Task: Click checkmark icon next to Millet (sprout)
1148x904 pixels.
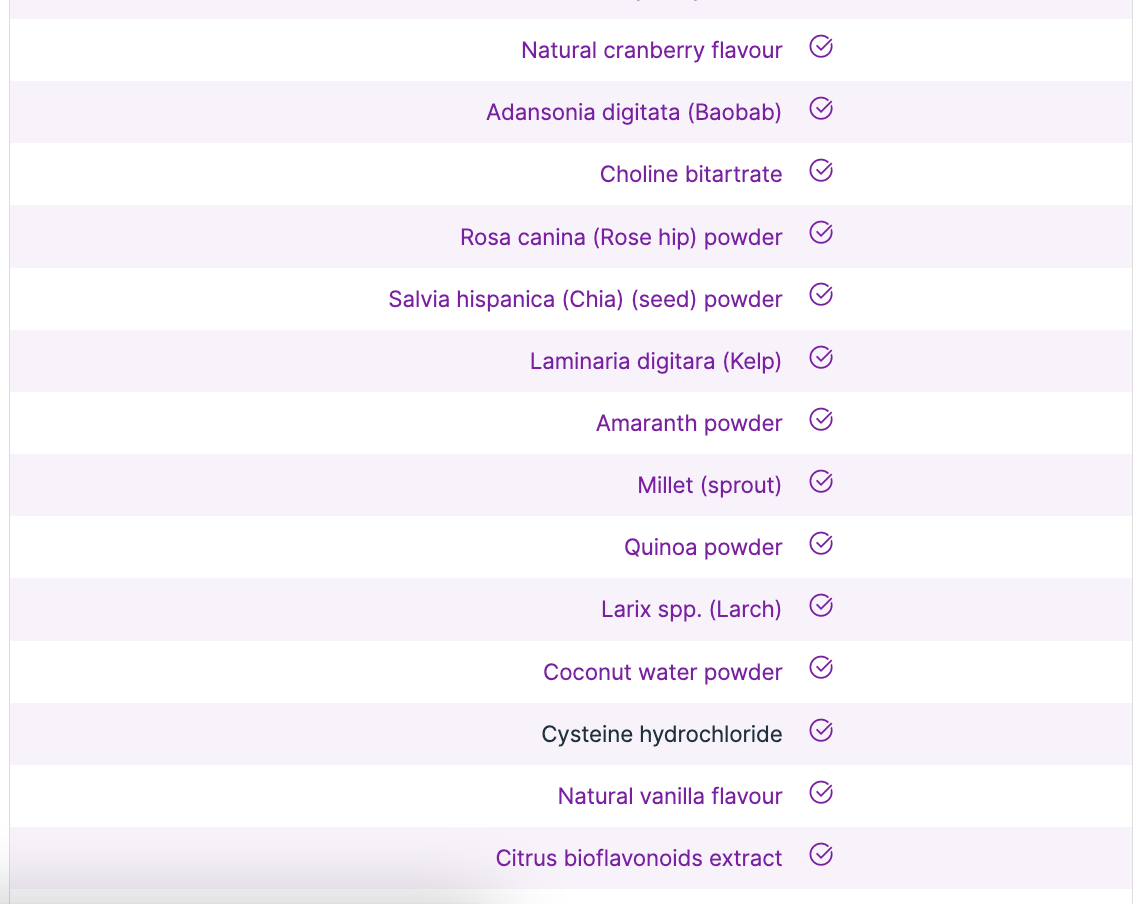Action: pos(821,482)
